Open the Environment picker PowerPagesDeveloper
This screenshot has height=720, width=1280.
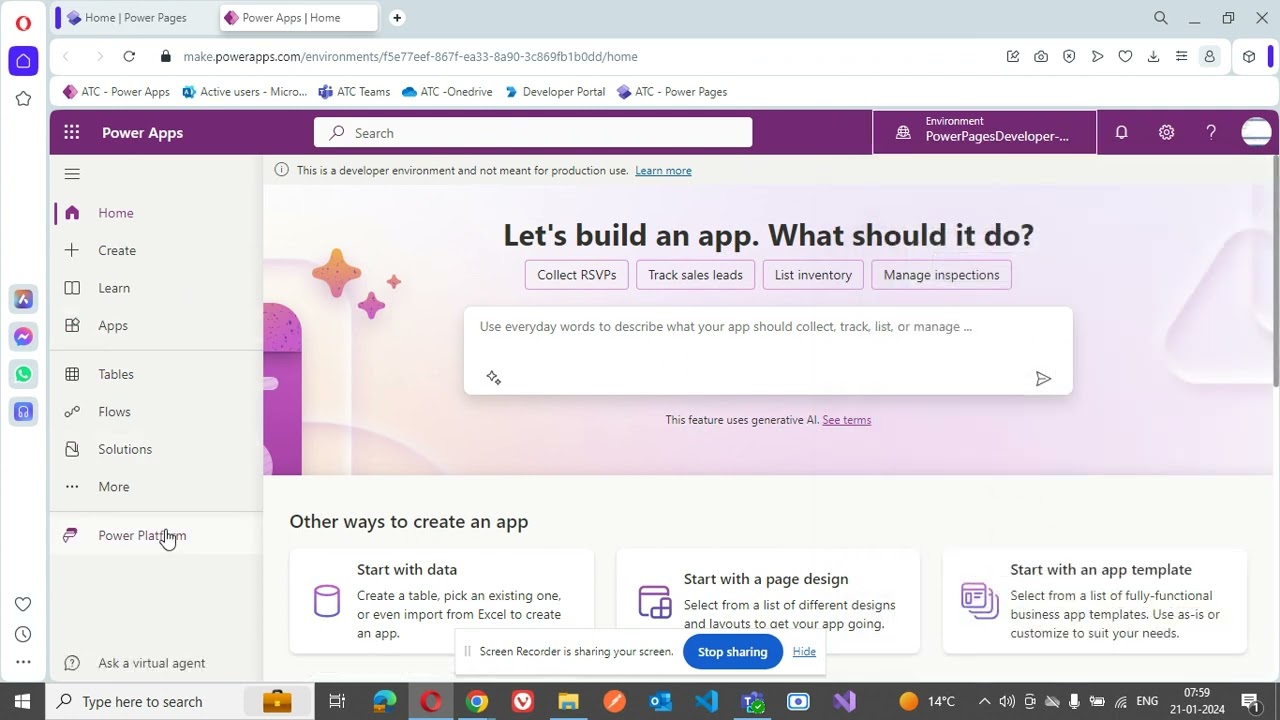[x=984, y=132]
